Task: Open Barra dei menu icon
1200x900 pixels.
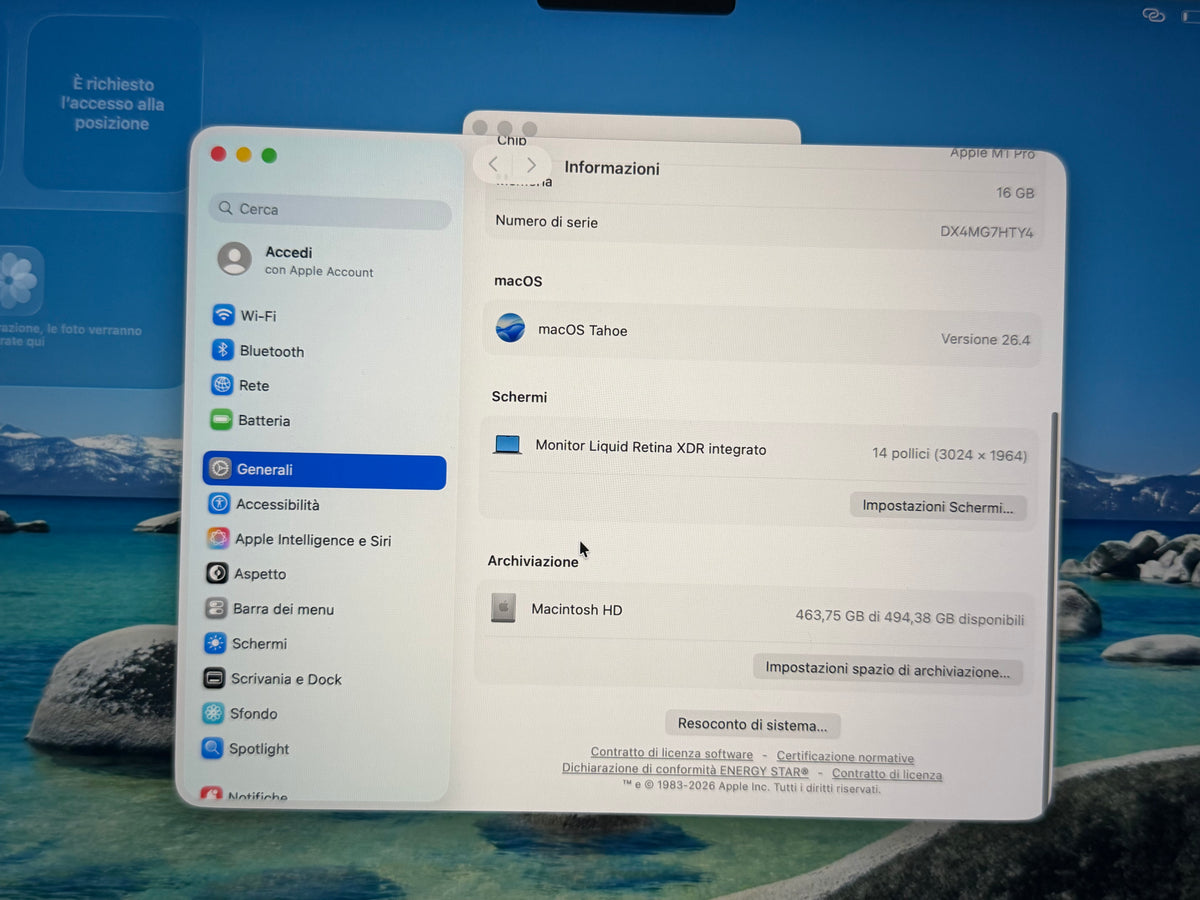Action: point(216,608)
